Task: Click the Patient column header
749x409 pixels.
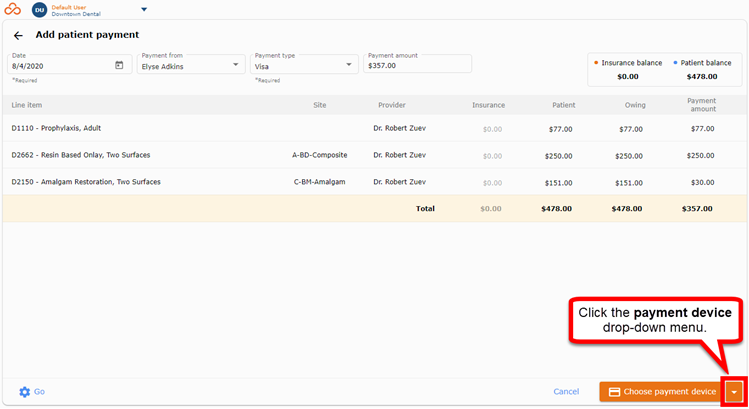Action: coord(564,105)
